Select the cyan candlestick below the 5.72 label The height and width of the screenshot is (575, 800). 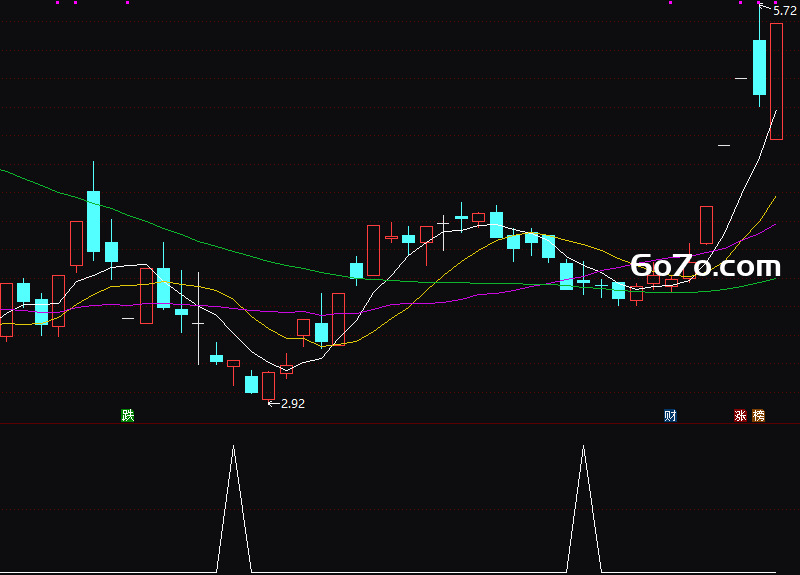tap(759, 67)
